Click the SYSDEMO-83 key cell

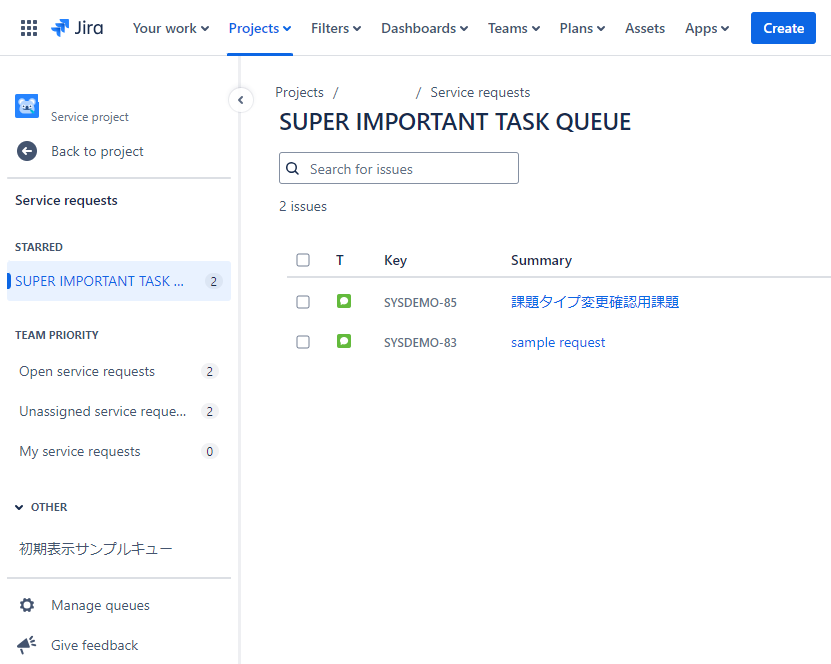point(420,343)
